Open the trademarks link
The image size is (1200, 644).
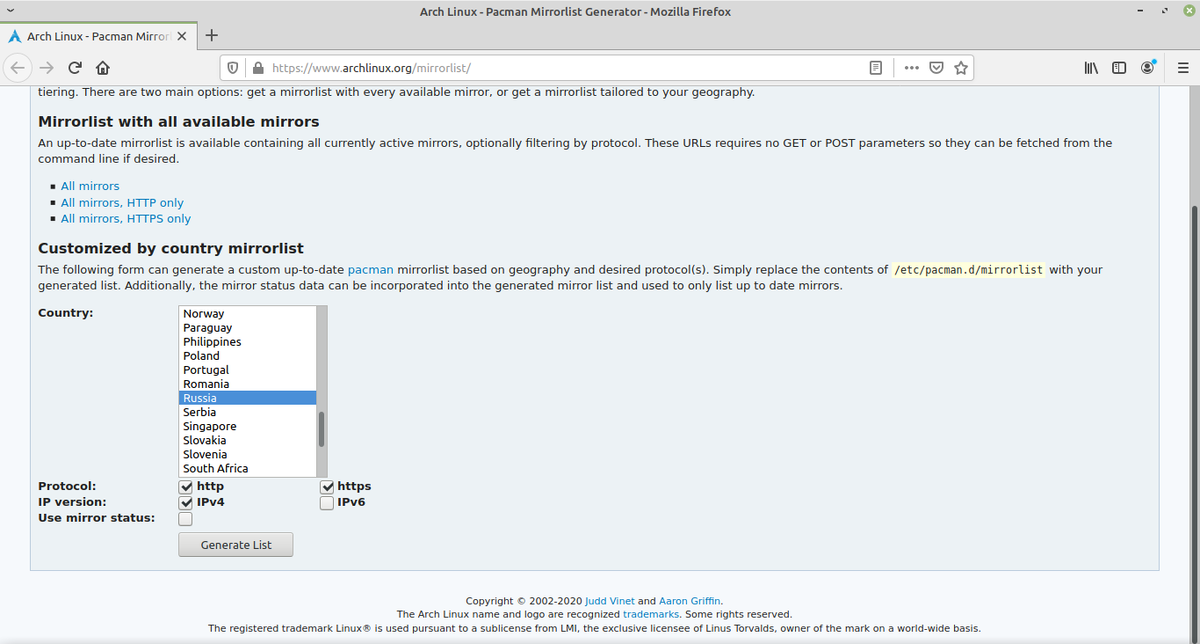coord(651,614)
